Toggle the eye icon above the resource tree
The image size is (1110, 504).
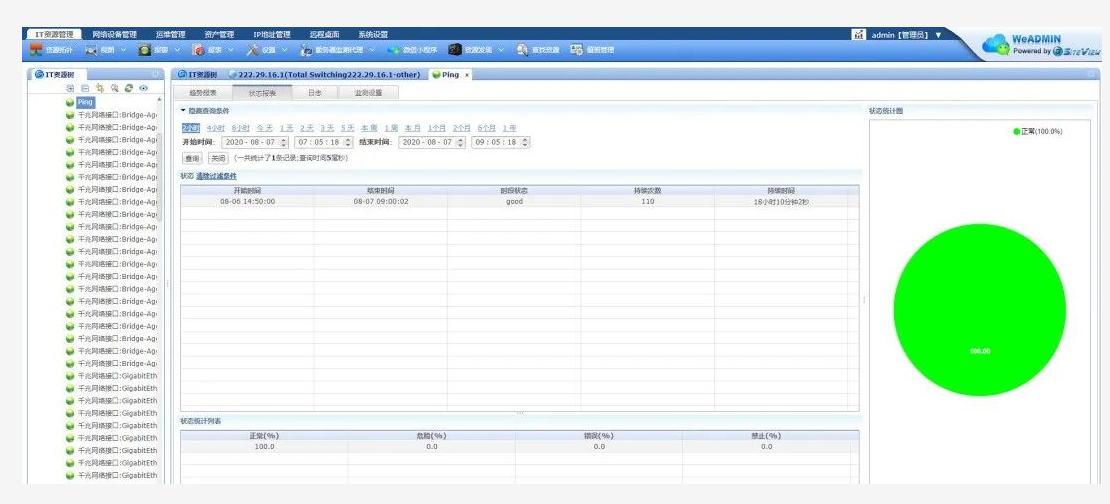pyautogui.click(x=144, y=88)
